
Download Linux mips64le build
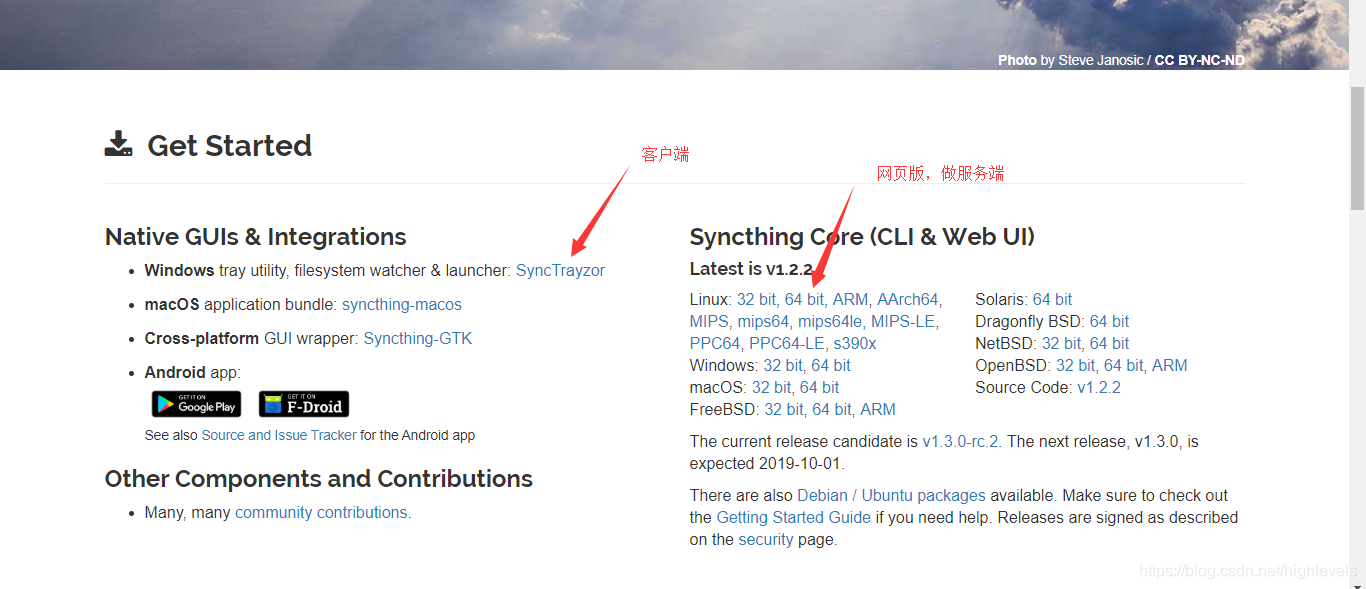[x=830, y=321]
